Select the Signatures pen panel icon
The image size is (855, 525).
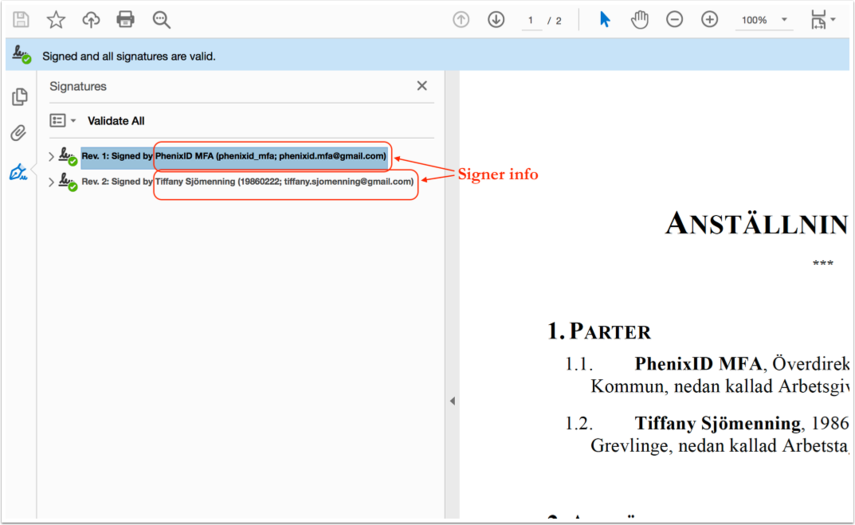pyautogui.click(x=18, y=172)
